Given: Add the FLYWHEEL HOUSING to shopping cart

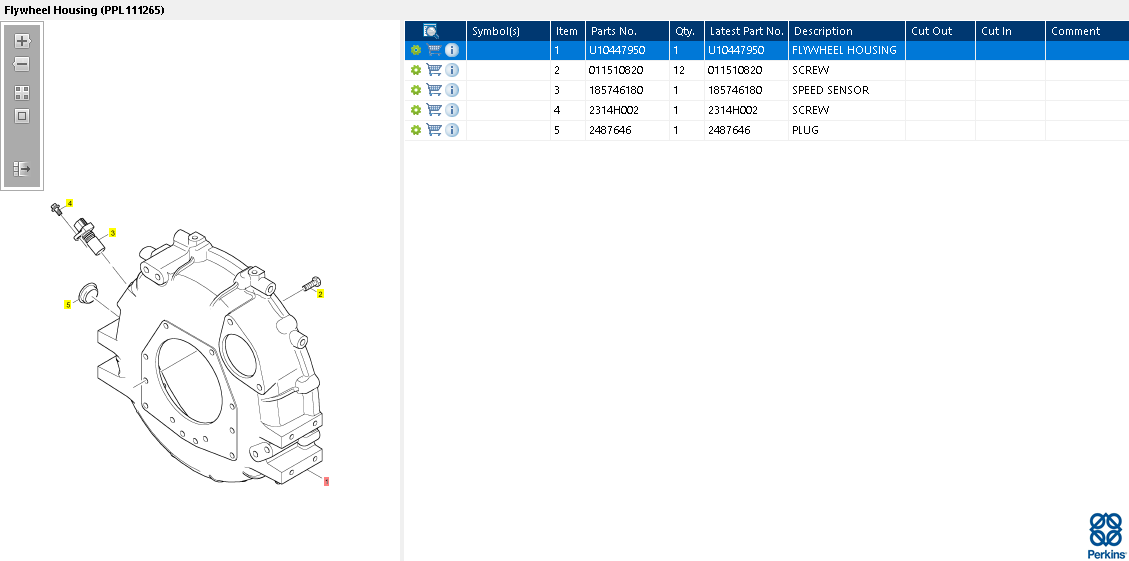Looking at the screenshot, I should 434,50.
